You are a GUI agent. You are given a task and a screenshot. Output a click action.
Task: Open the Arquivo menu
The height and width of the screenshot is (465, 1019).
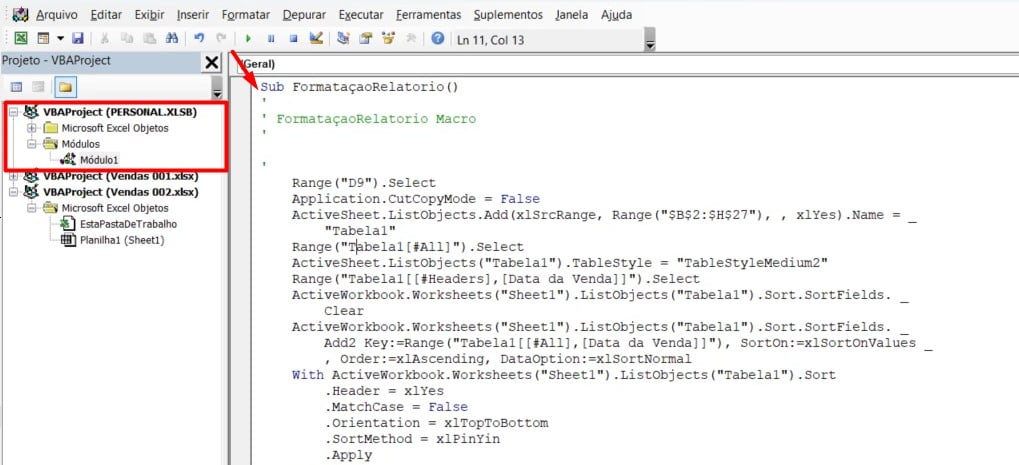(57, 15)
